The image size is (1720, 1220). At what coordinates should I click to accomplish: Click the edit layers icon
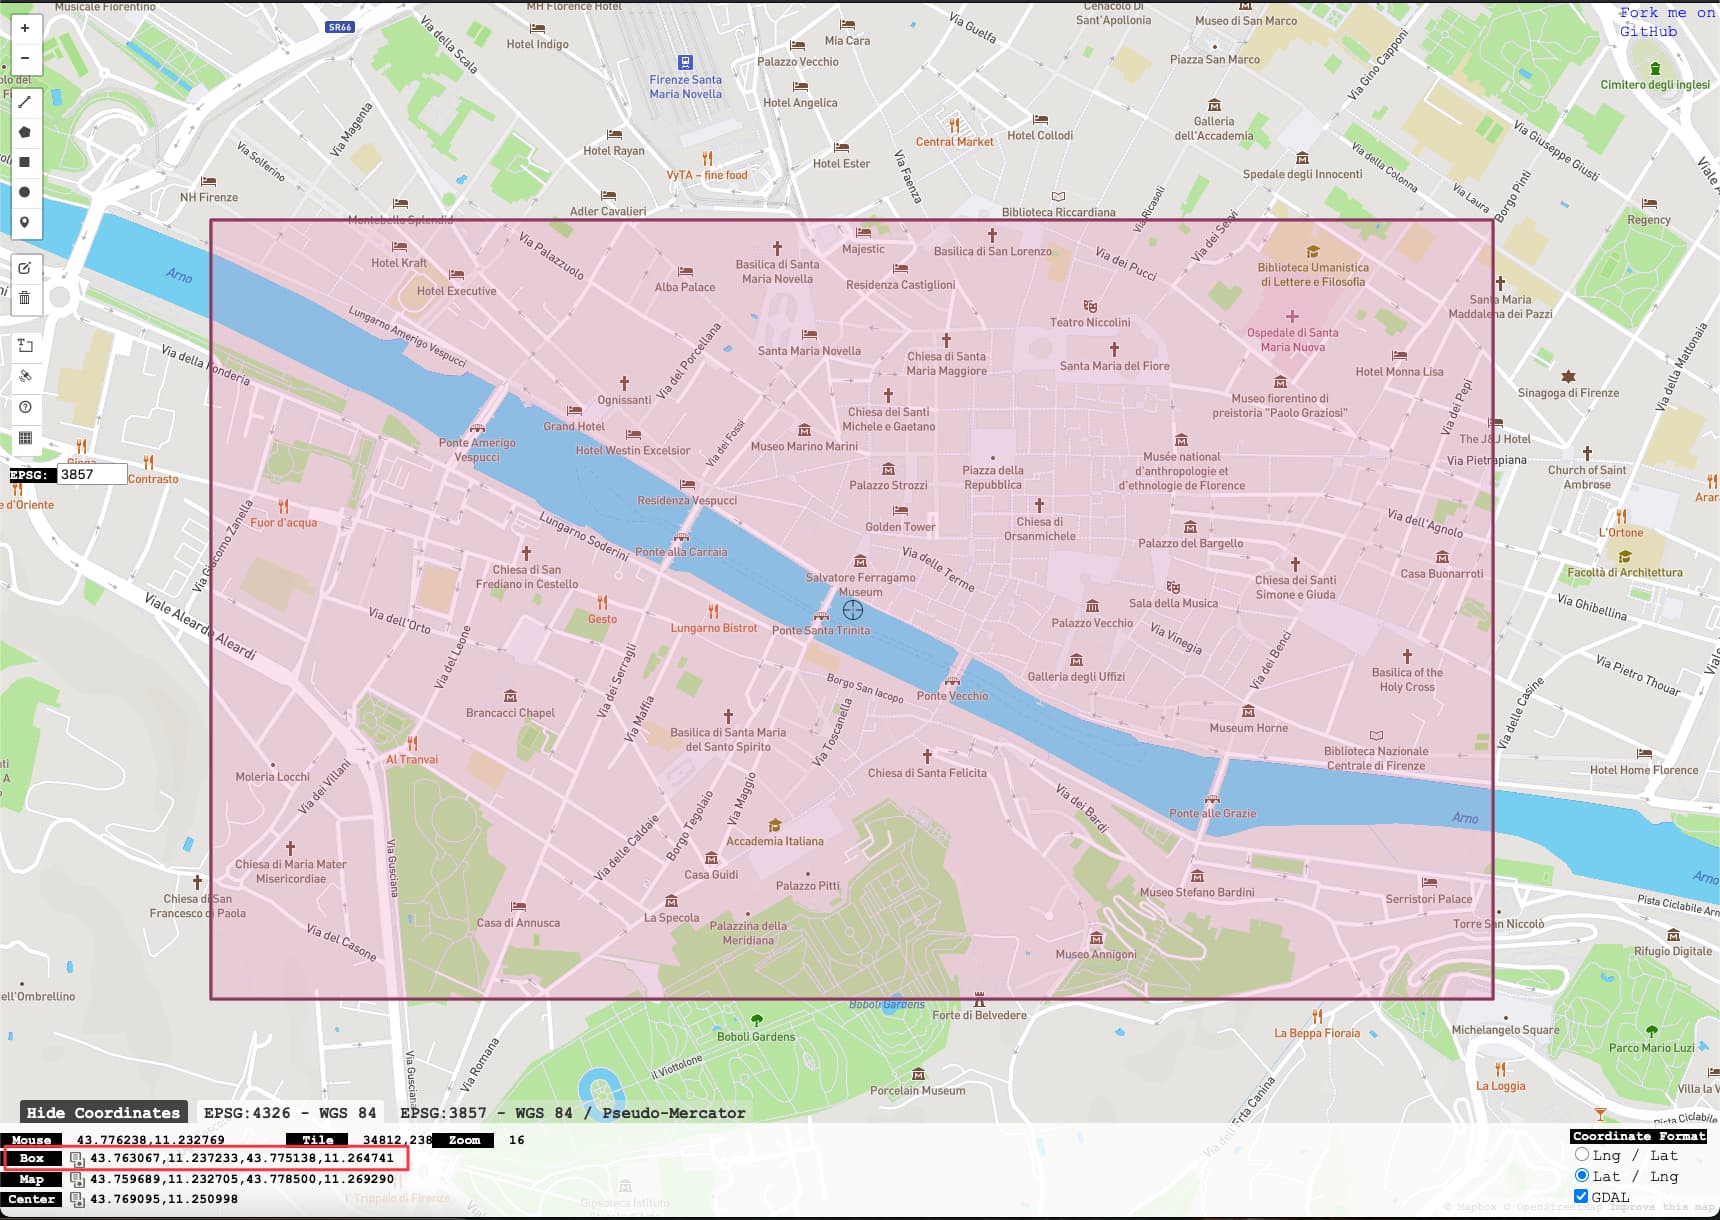[25, 268]
